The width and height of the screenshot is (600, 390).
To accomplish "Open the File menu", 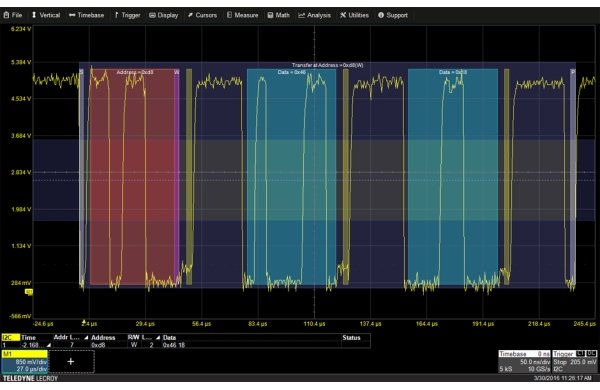I will pyautogui.click(x=13, y=15).
